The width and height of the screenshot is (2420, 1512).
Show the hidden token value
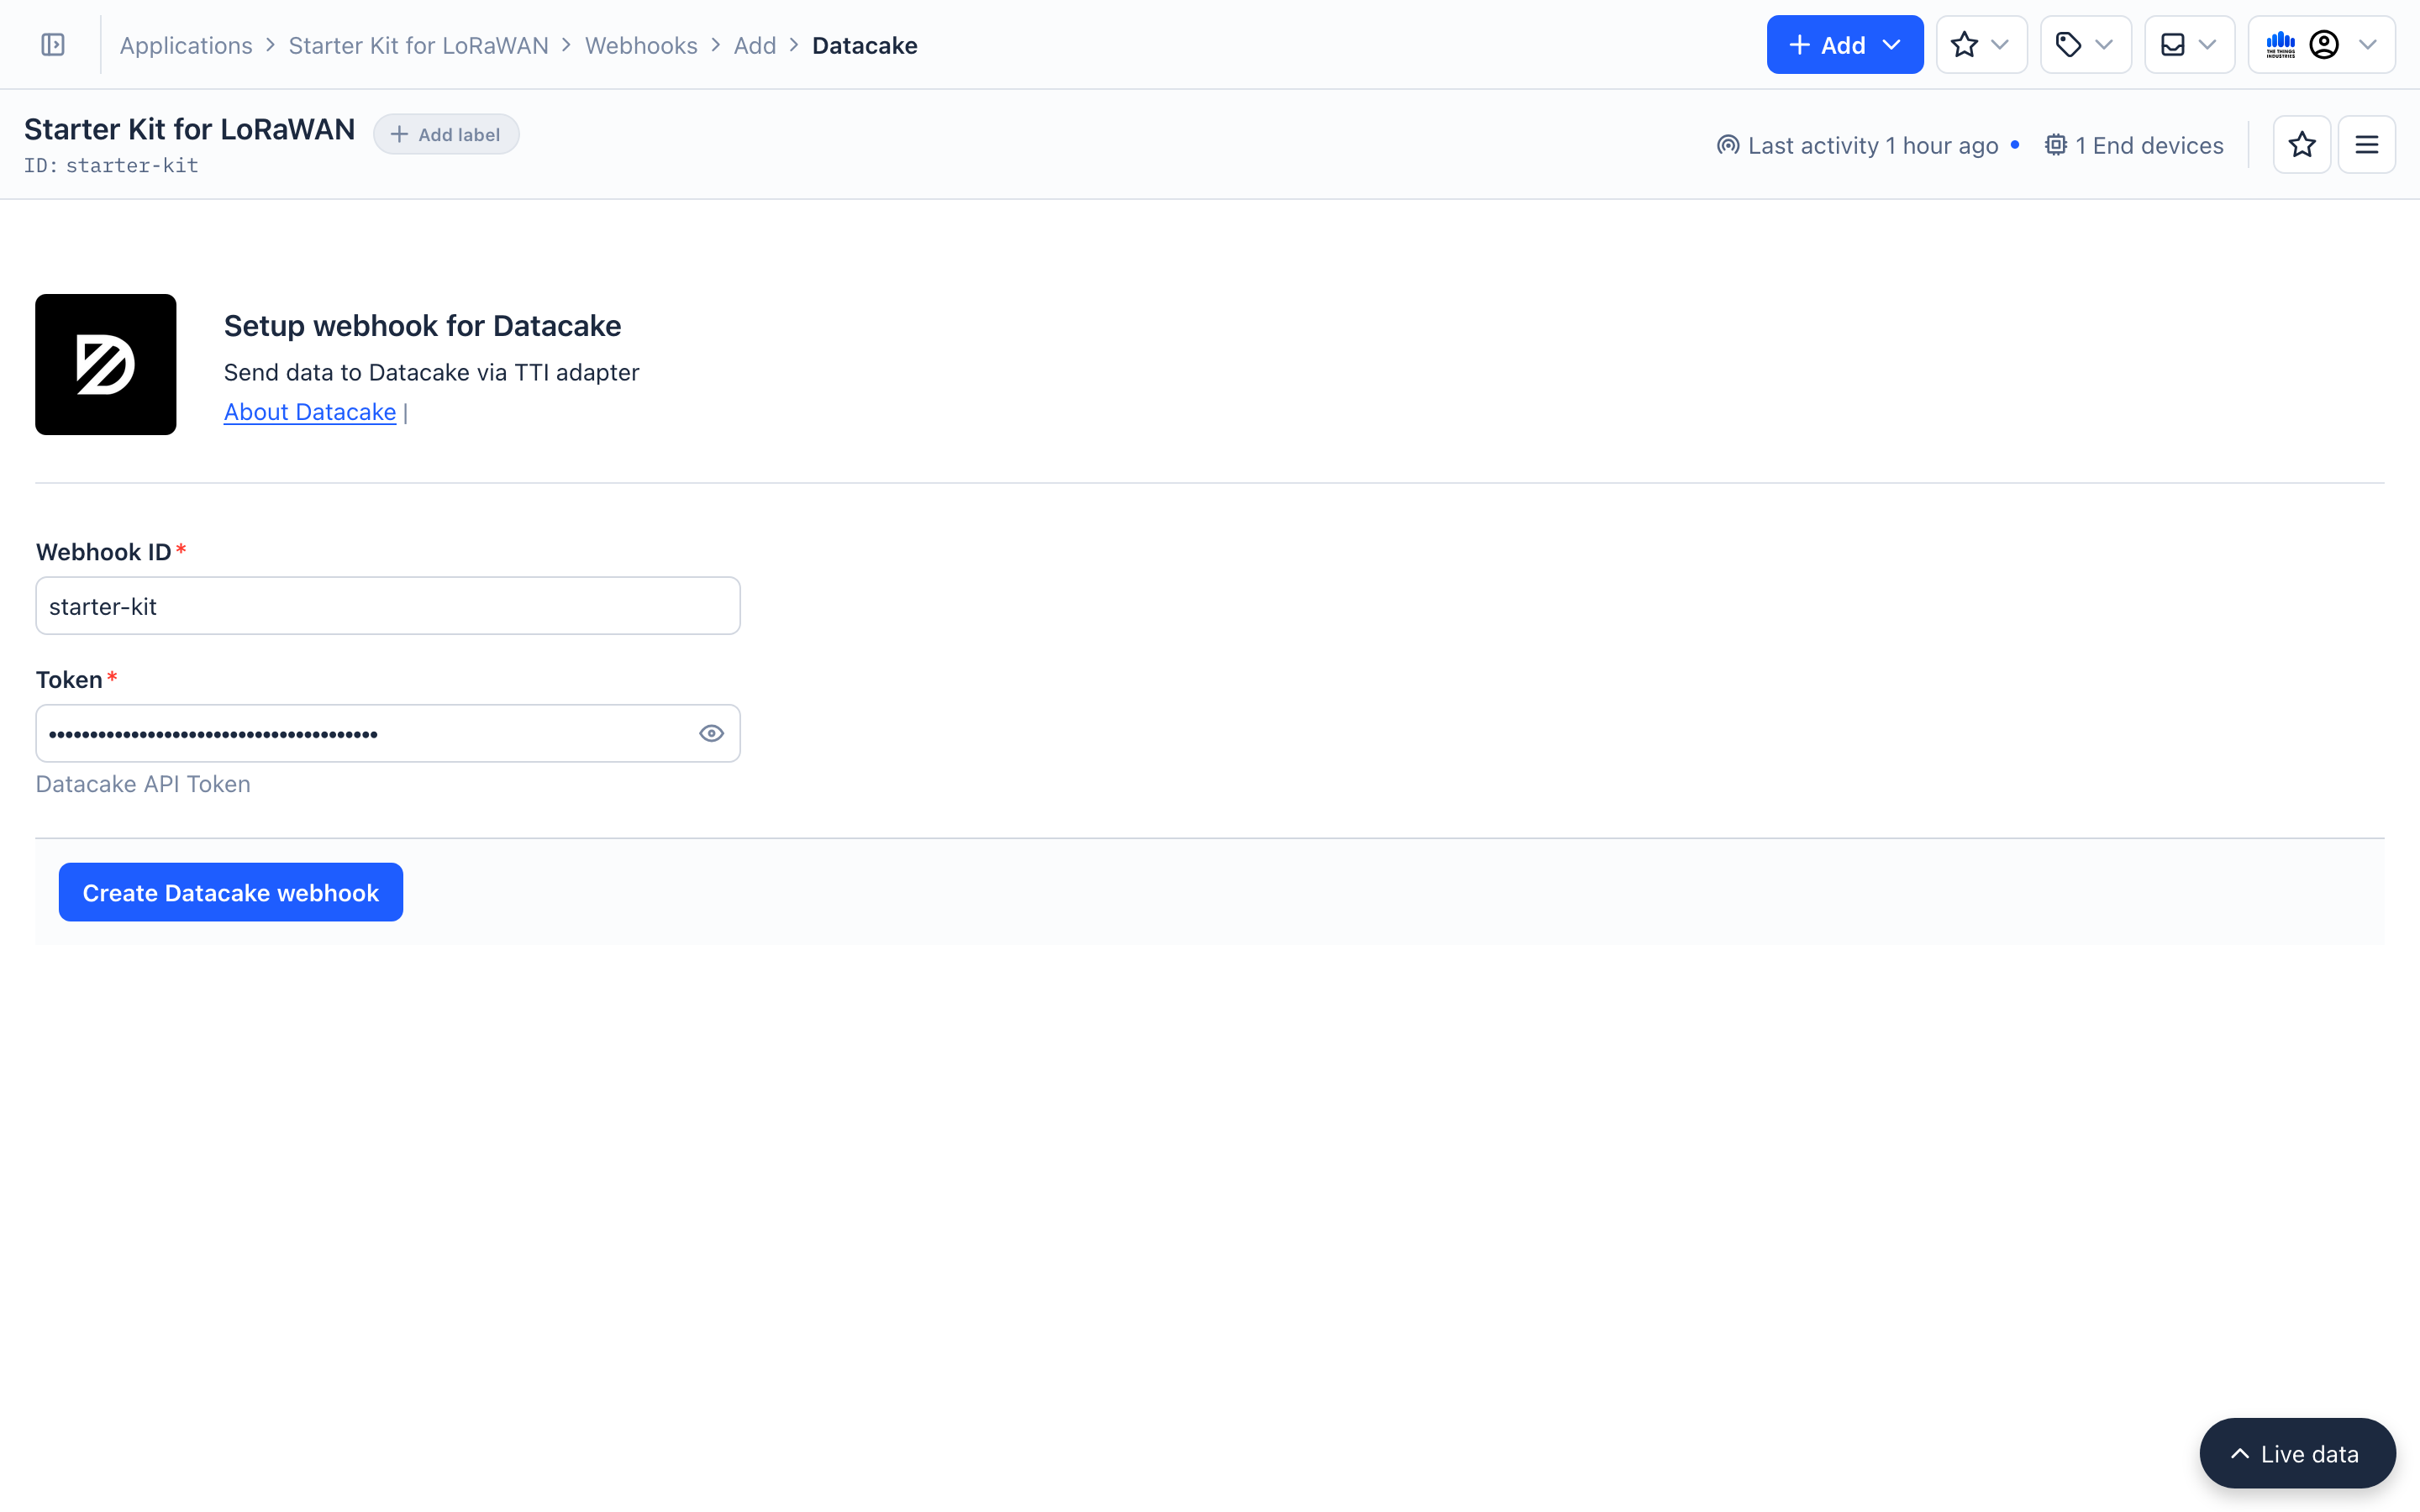tap(711, 733)
